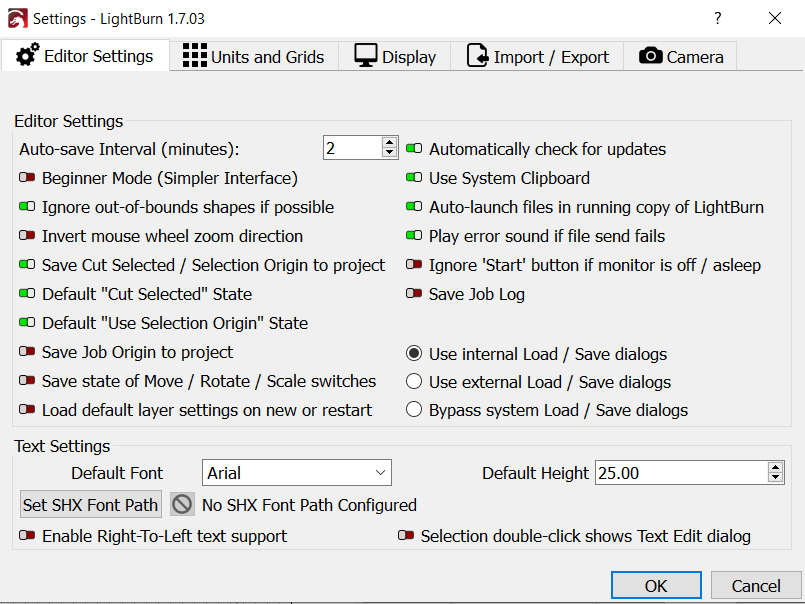The image size is (805, 604).
Task: Enable Right-To-Left text support
Action: tap(27, 536)
